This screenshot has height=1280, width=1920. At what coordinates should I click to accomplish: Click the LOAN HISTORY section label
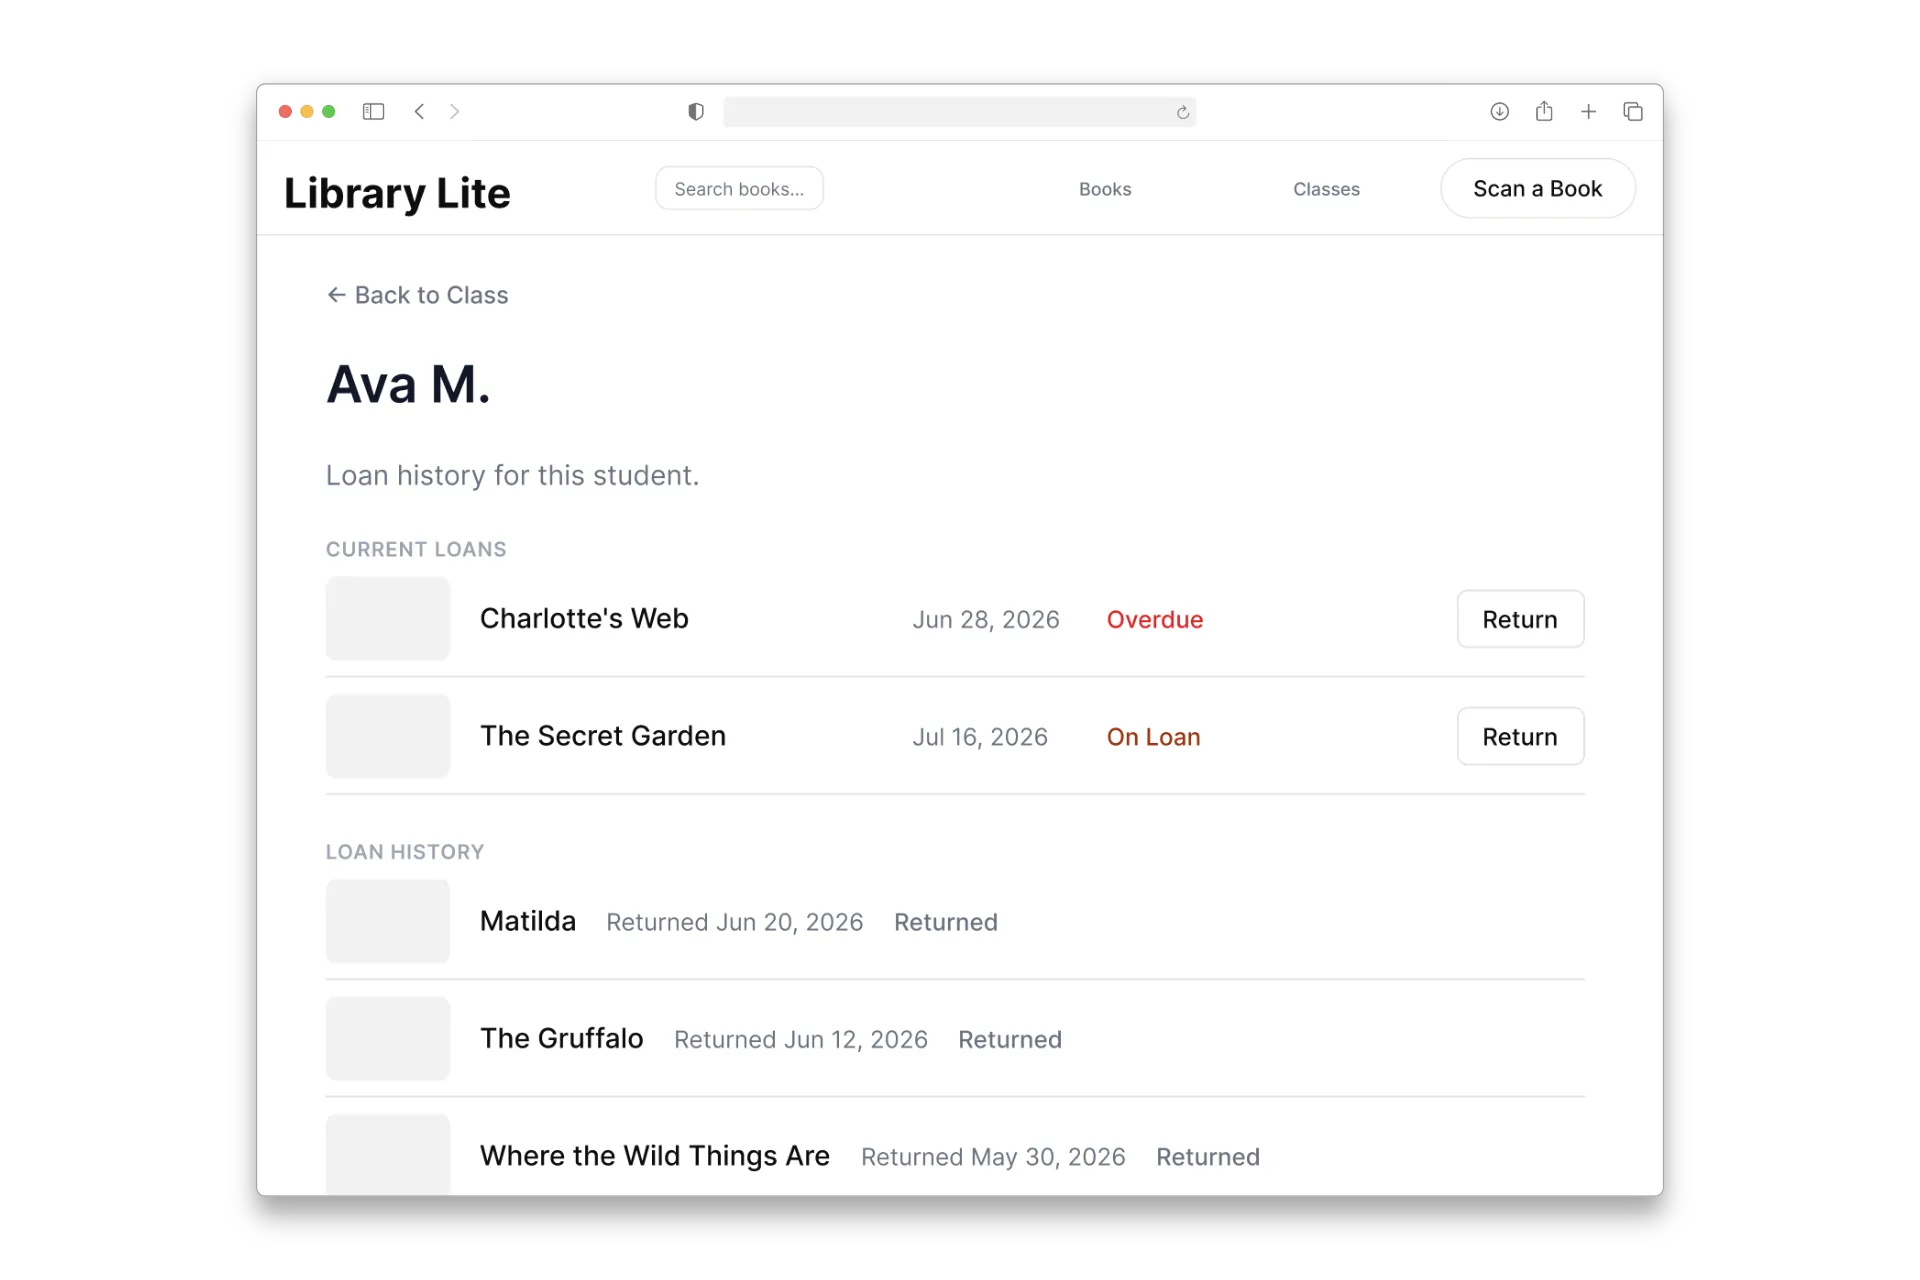click(405, 852)
